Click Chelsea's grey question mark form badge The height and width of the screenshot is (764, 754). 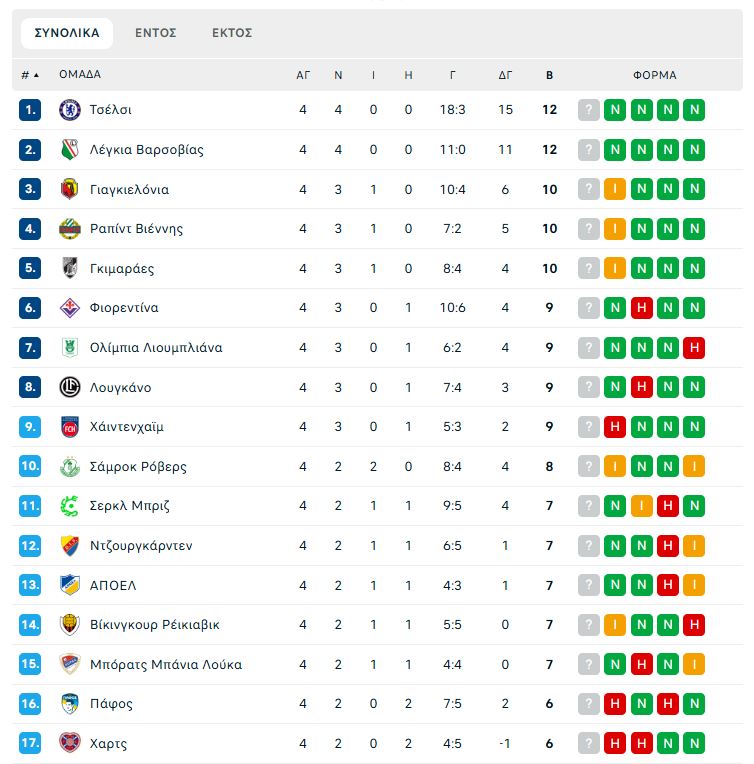pyautogui.click(x=589, y=110)
